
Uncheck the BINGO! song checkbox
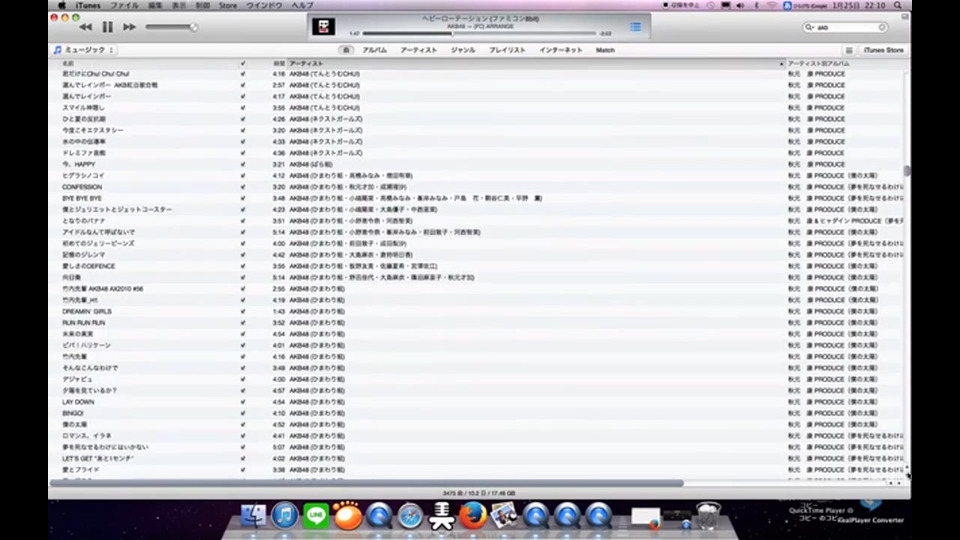(243, 413)
